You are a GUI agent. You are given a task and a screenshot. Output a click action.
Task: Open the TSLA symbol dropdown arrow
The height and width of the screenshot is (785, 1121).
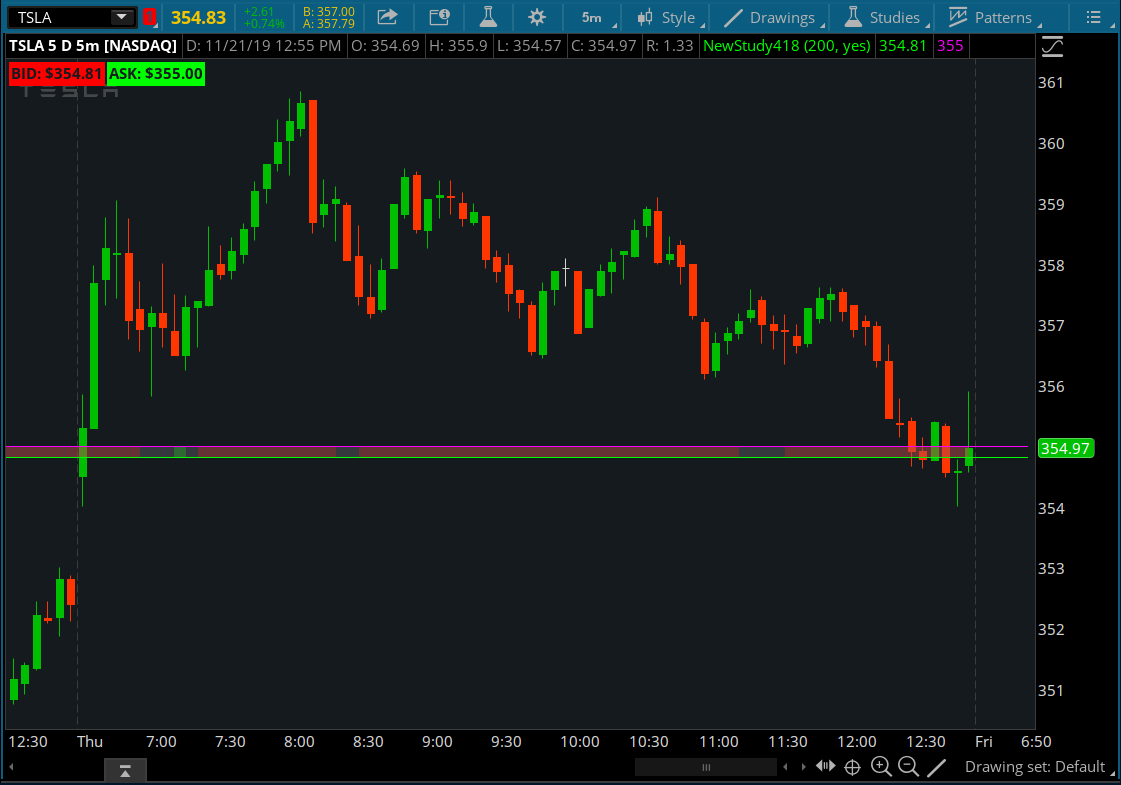(x=121, y=17)
